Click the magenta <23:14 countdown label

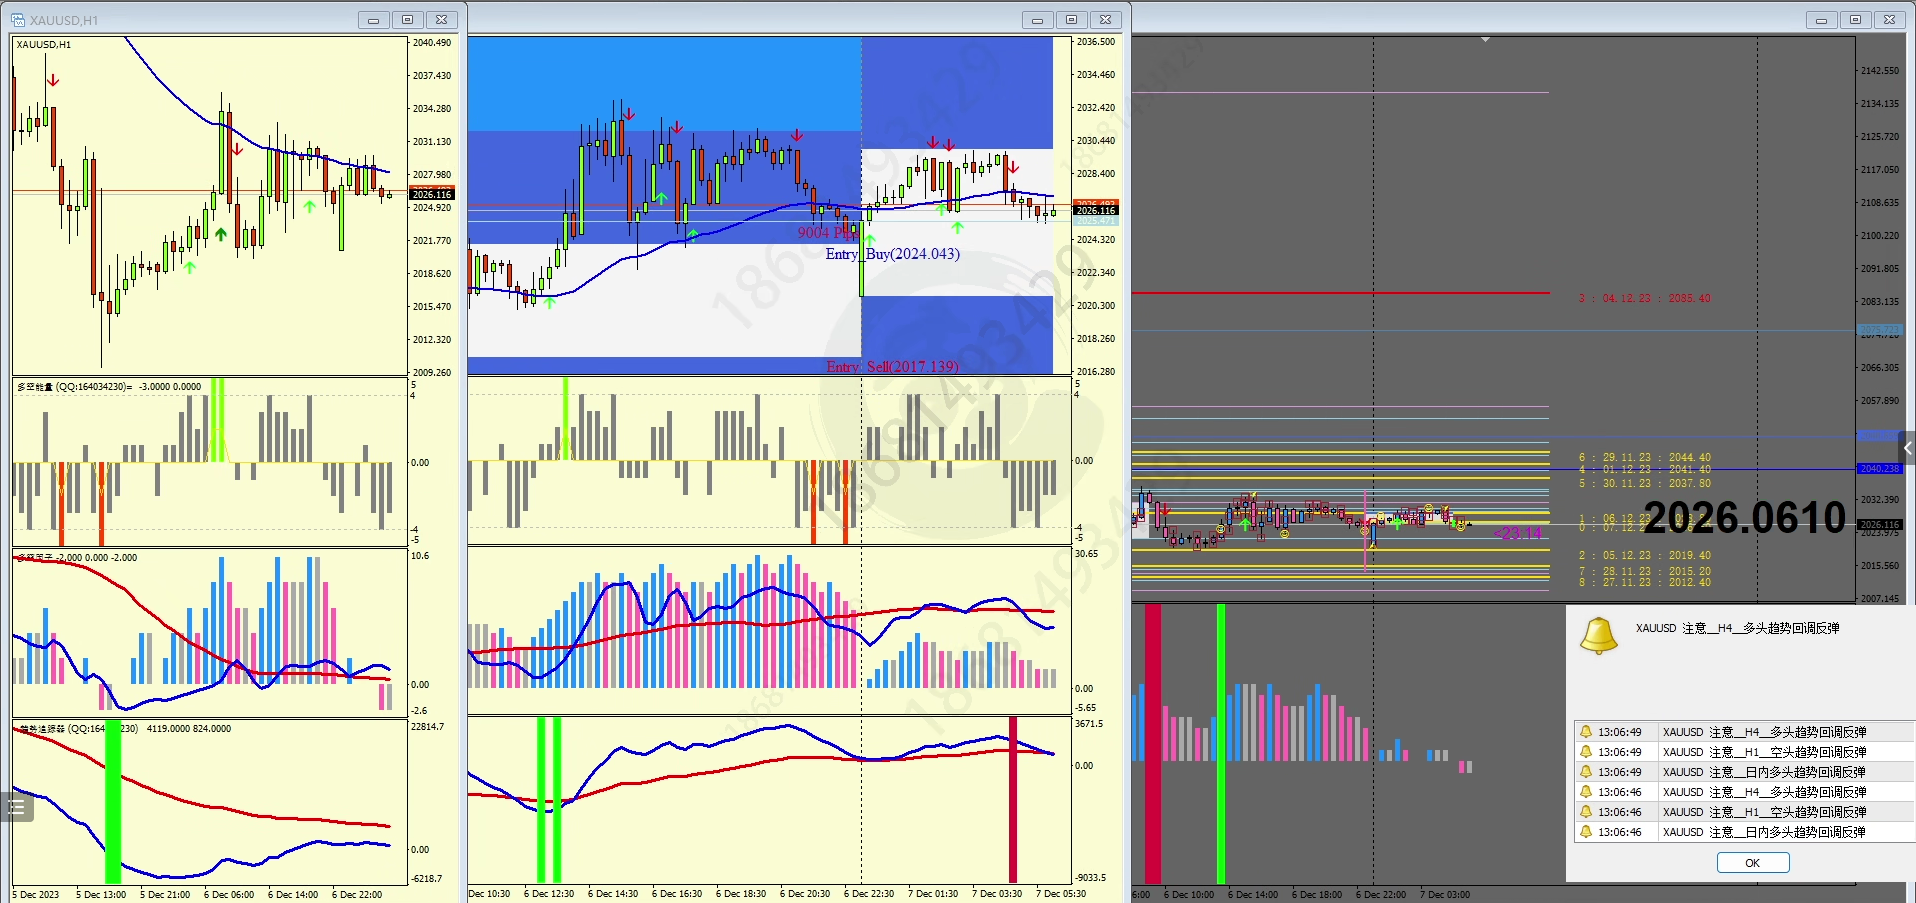coord(1518,534)
